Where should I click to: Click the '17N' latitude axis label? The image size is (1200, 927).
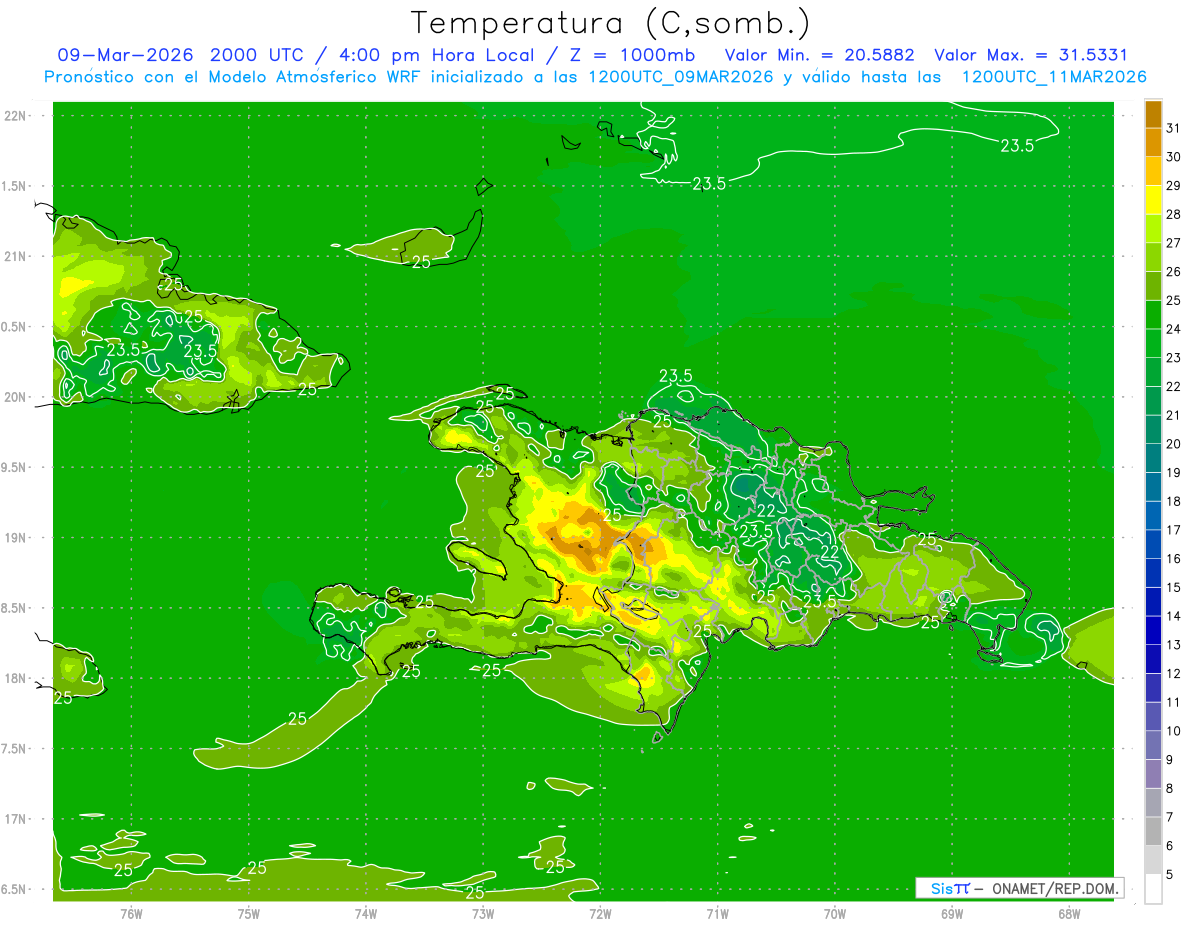pos(14,819)
